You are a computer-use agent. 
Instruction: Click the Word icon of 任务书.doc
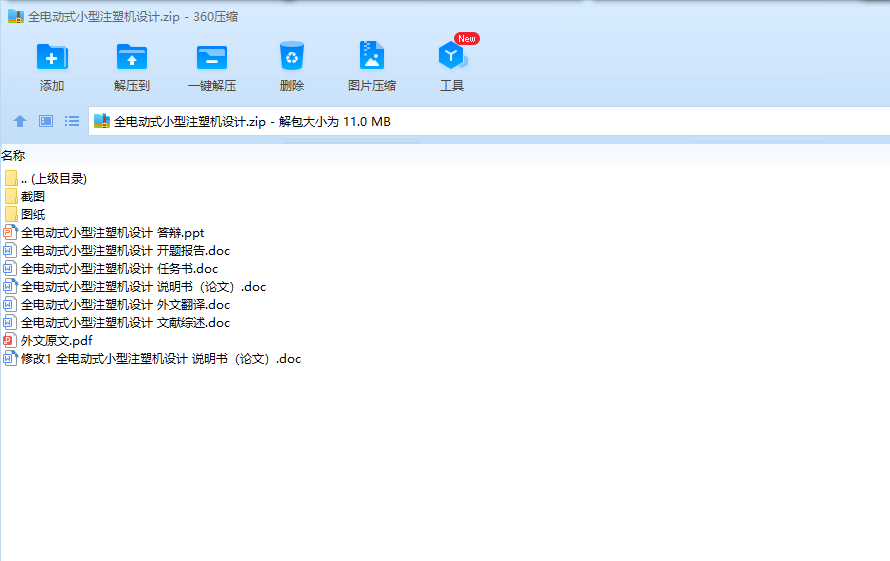(10, 269)
